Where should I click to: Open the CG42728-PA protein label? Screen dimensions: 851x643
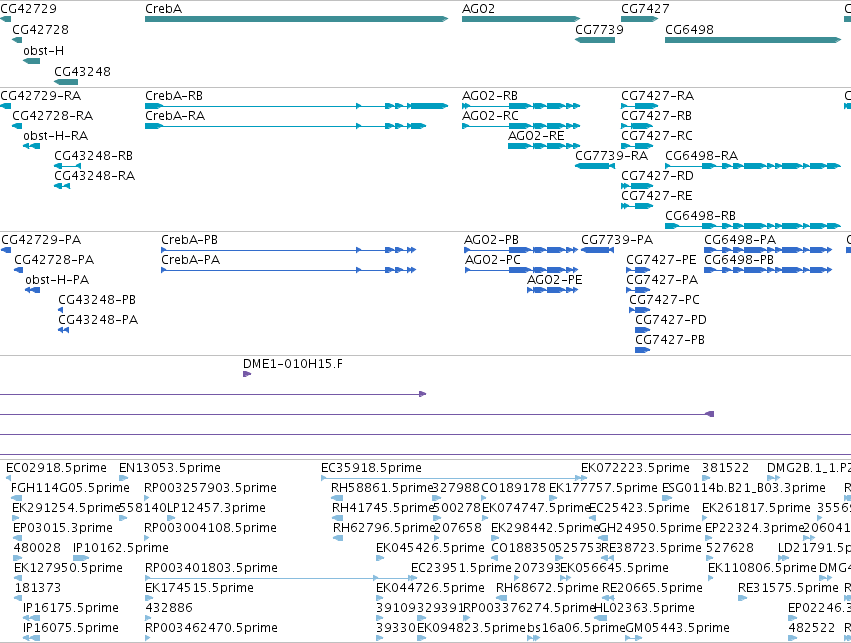coord(54,260)
